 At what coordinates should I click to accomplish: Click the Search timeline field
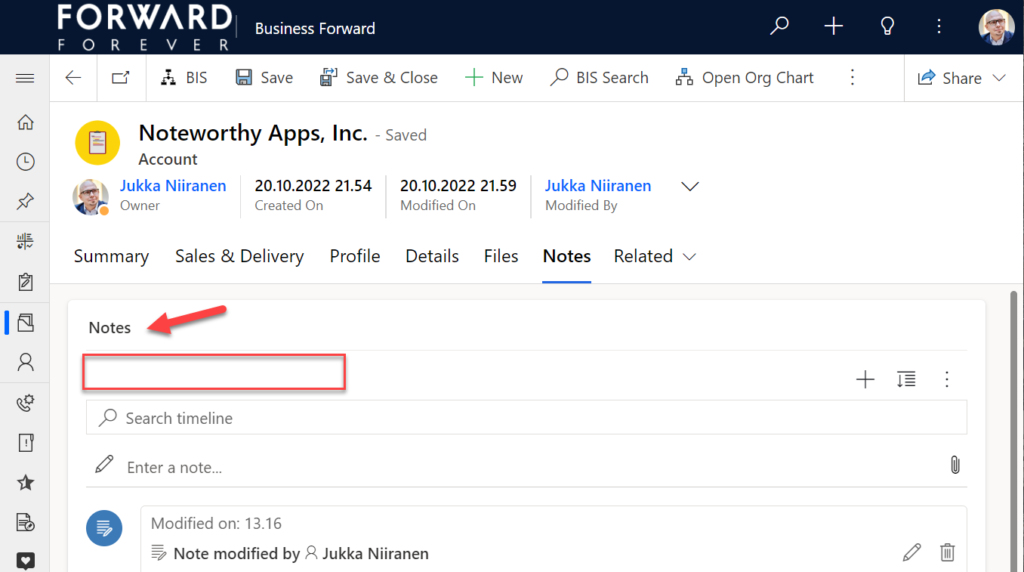[x=526, y=418]
